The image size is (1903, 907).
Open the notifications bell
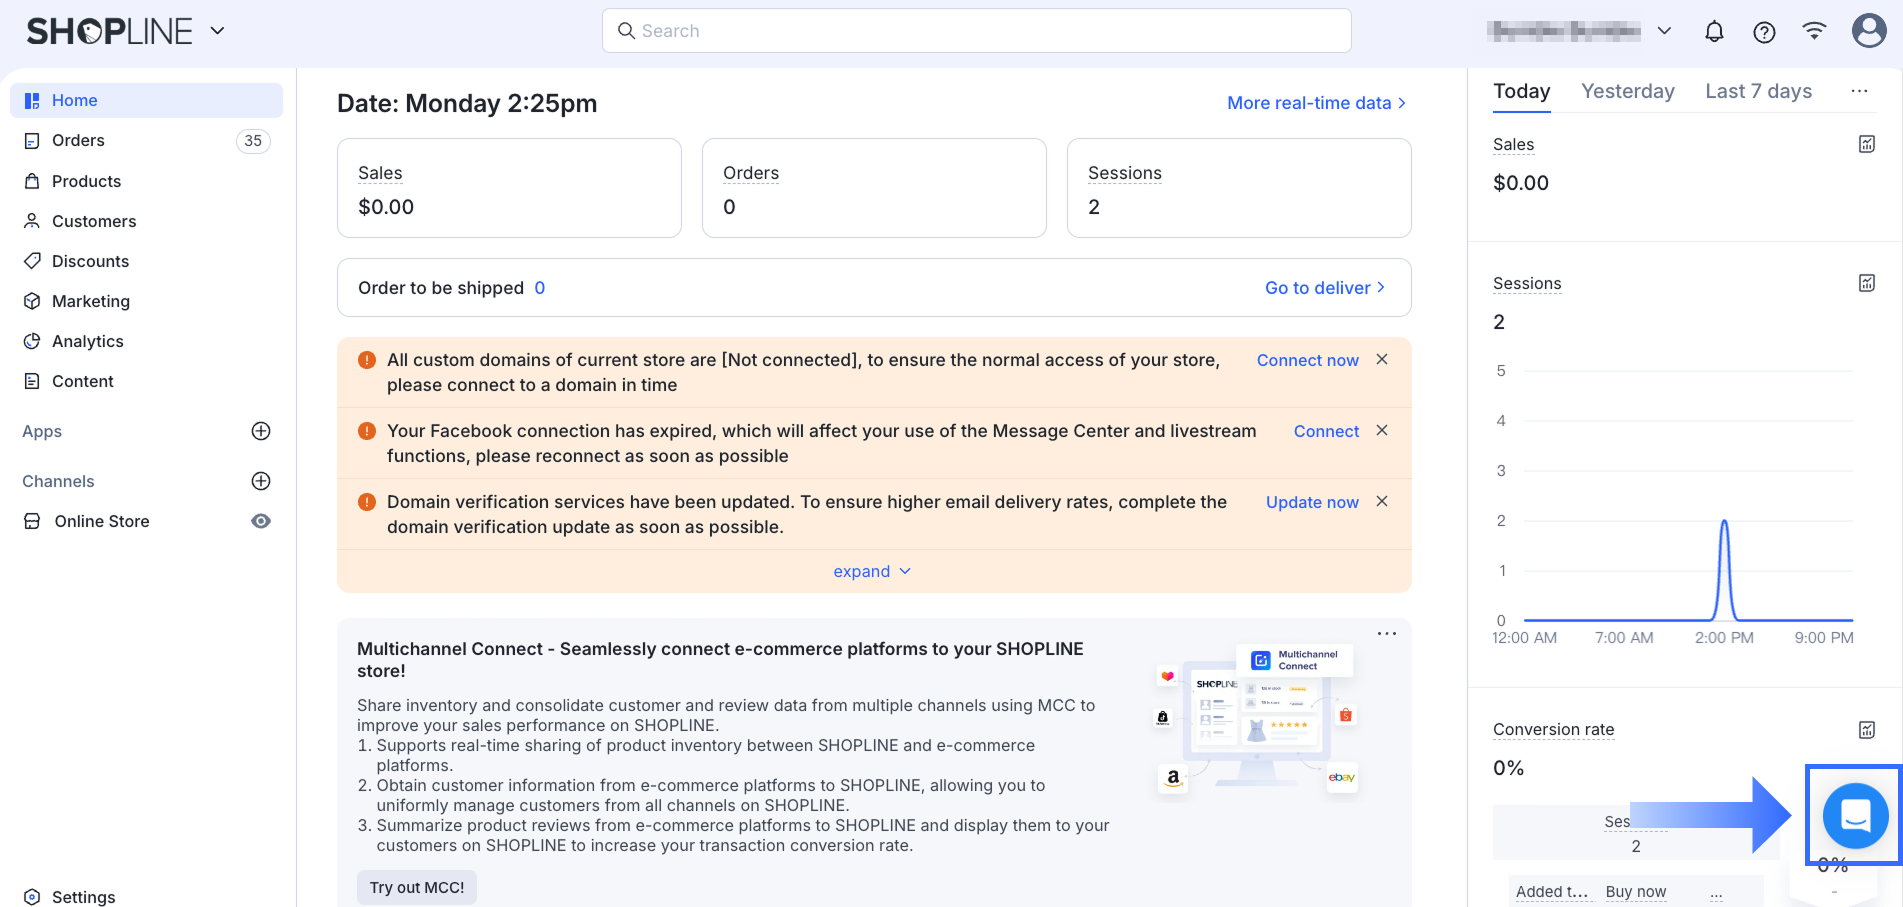click(x=1714, y=32)
